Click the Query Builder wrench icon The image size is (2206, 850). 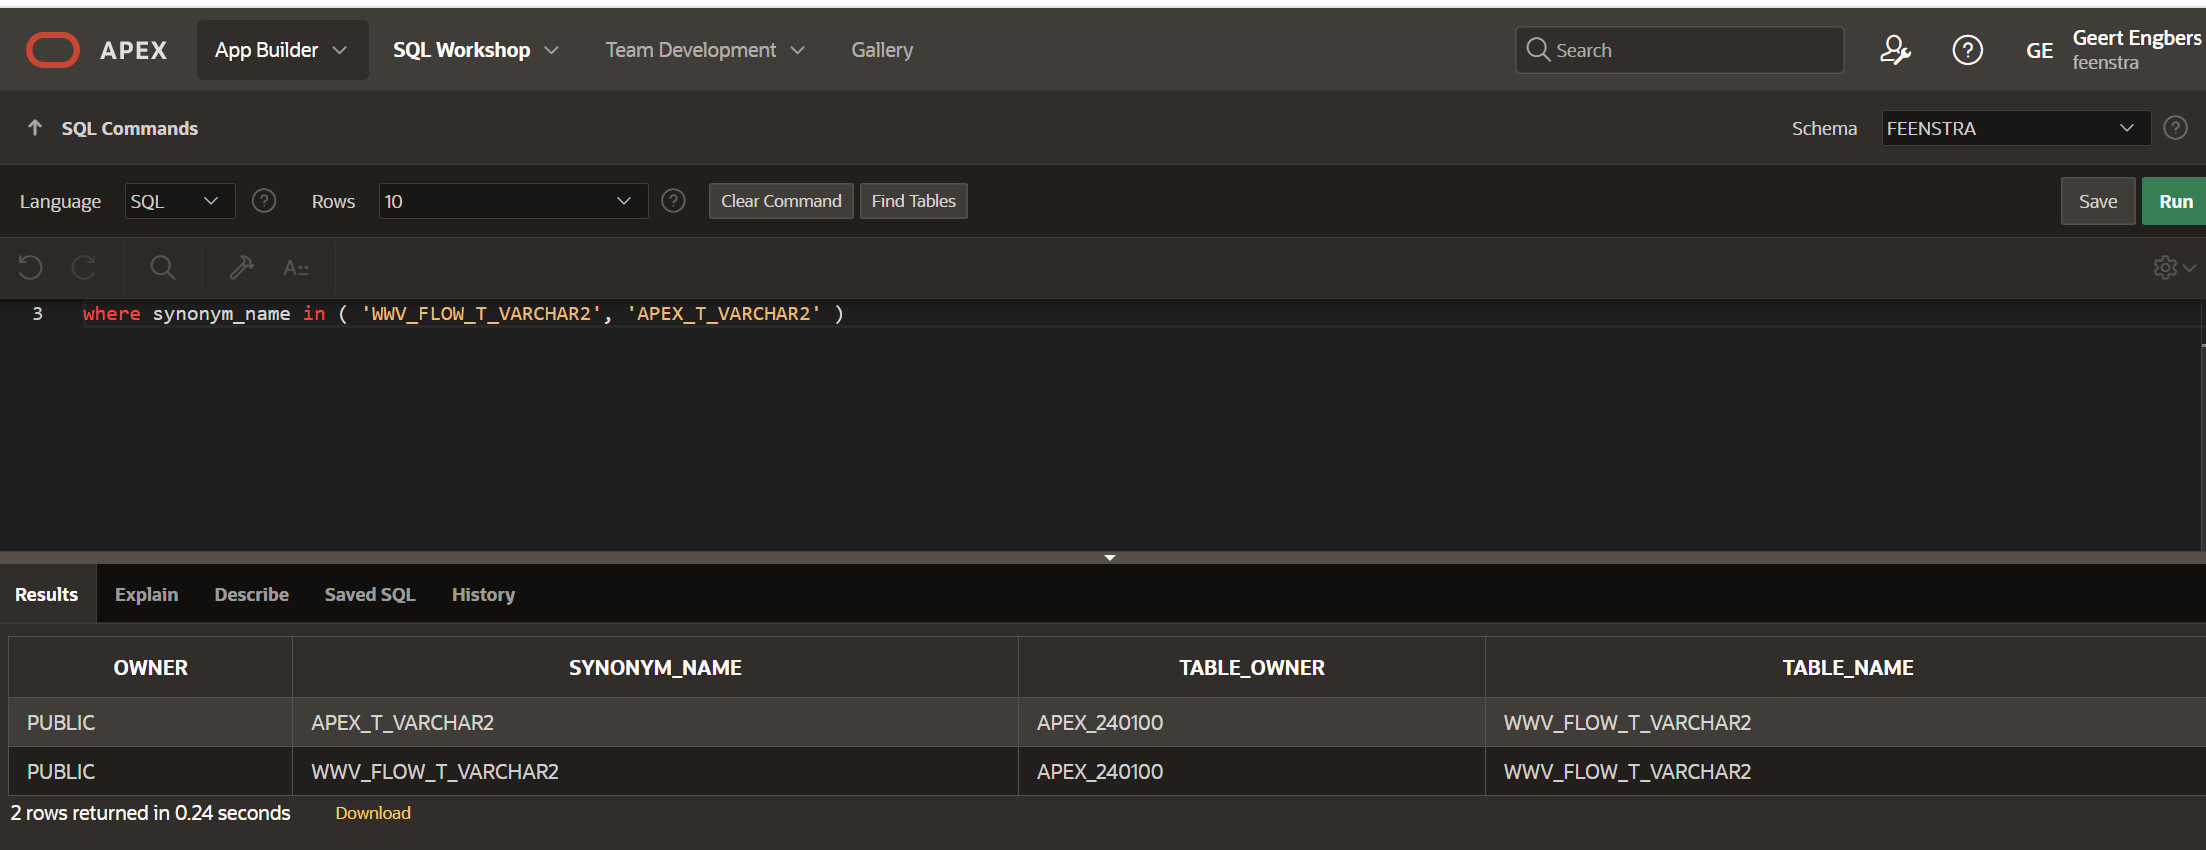pyautogui.click(x=241, y=267)
